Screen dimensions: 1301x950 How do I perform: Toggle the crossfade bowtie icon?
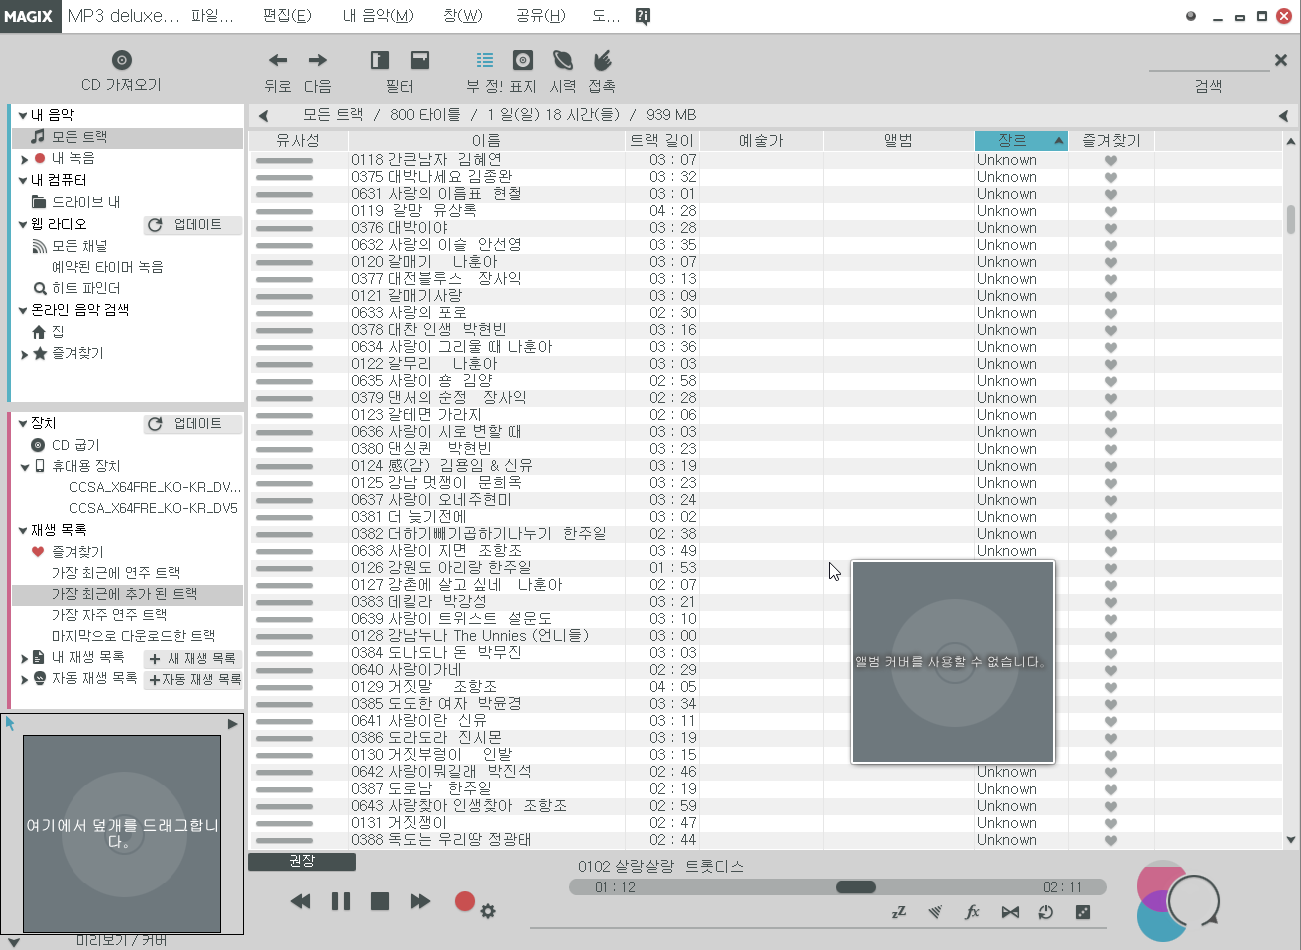coord(1010,912)
